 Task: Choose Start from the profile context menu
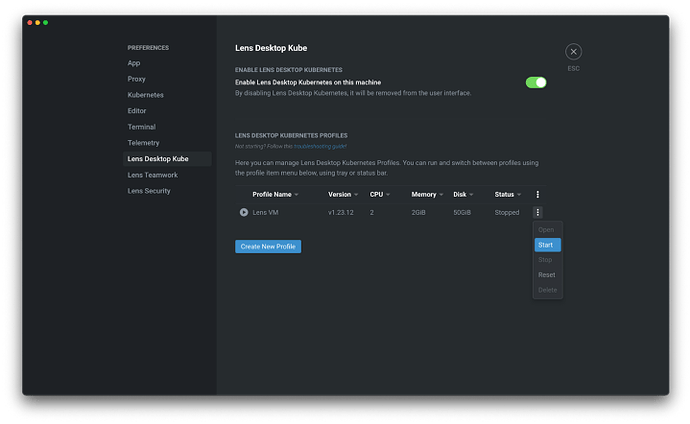[546, 244]
